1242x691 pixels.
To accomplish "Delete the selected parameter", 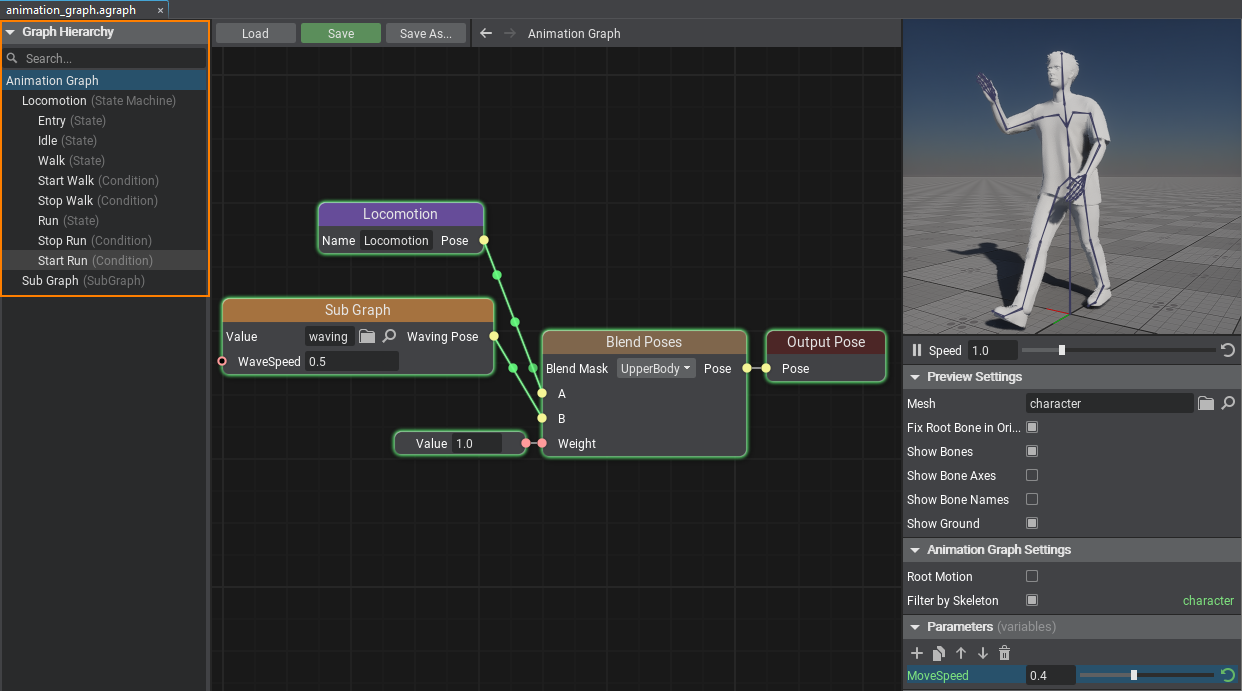I will pyautogui.click(x=1005, y=653).
